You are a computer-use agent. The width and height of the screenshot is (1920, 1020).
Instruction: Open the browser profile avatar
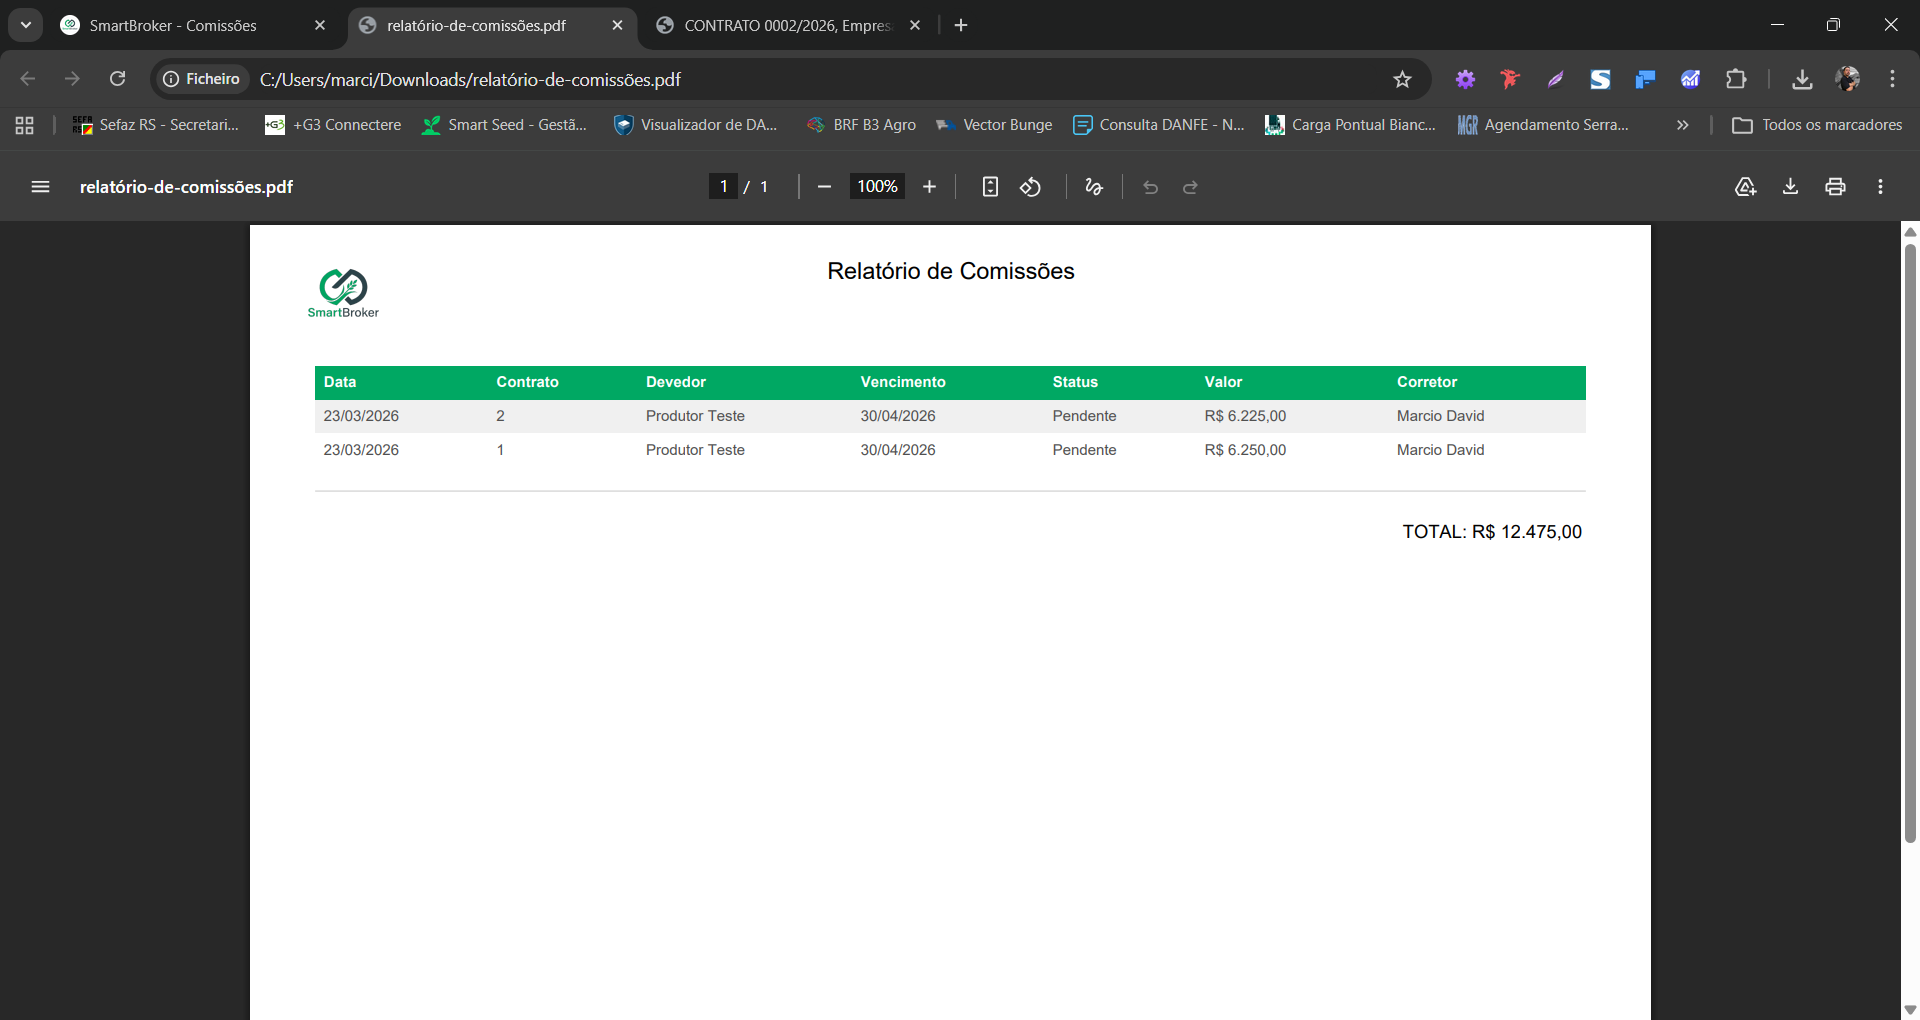(x=1850, y=79)
